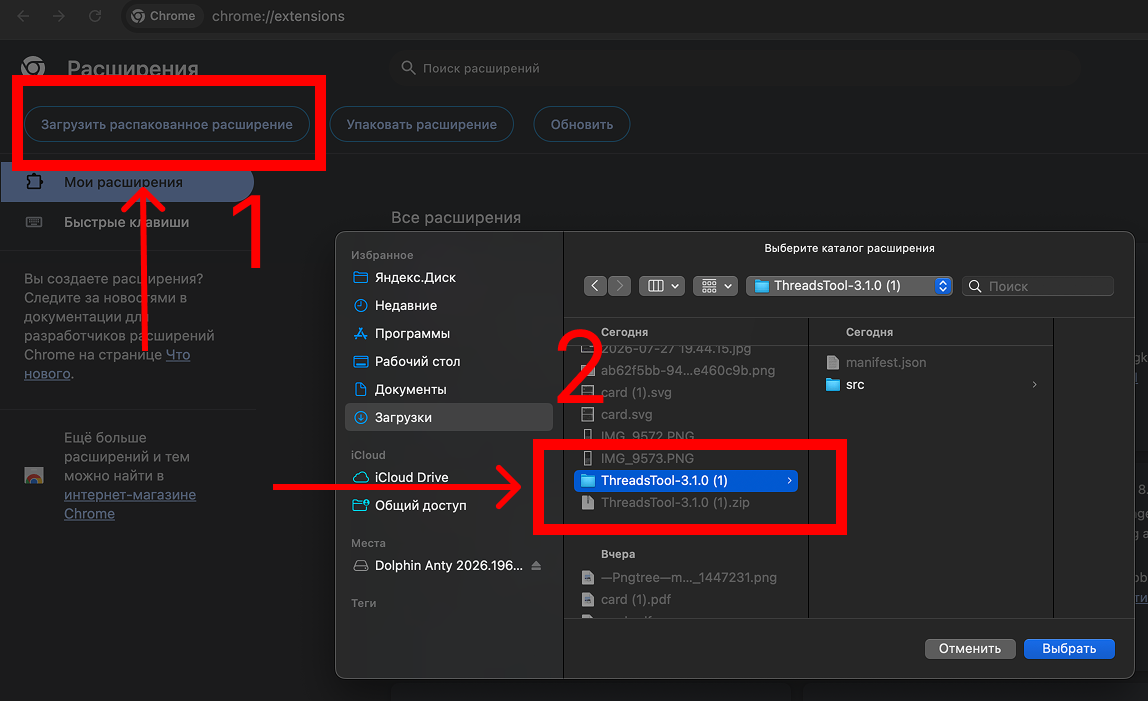Image resolution: width=1148 pixels, height=701 pixels.
Task: Reload the page with browser refresh icon
Action: click(94, 15)
